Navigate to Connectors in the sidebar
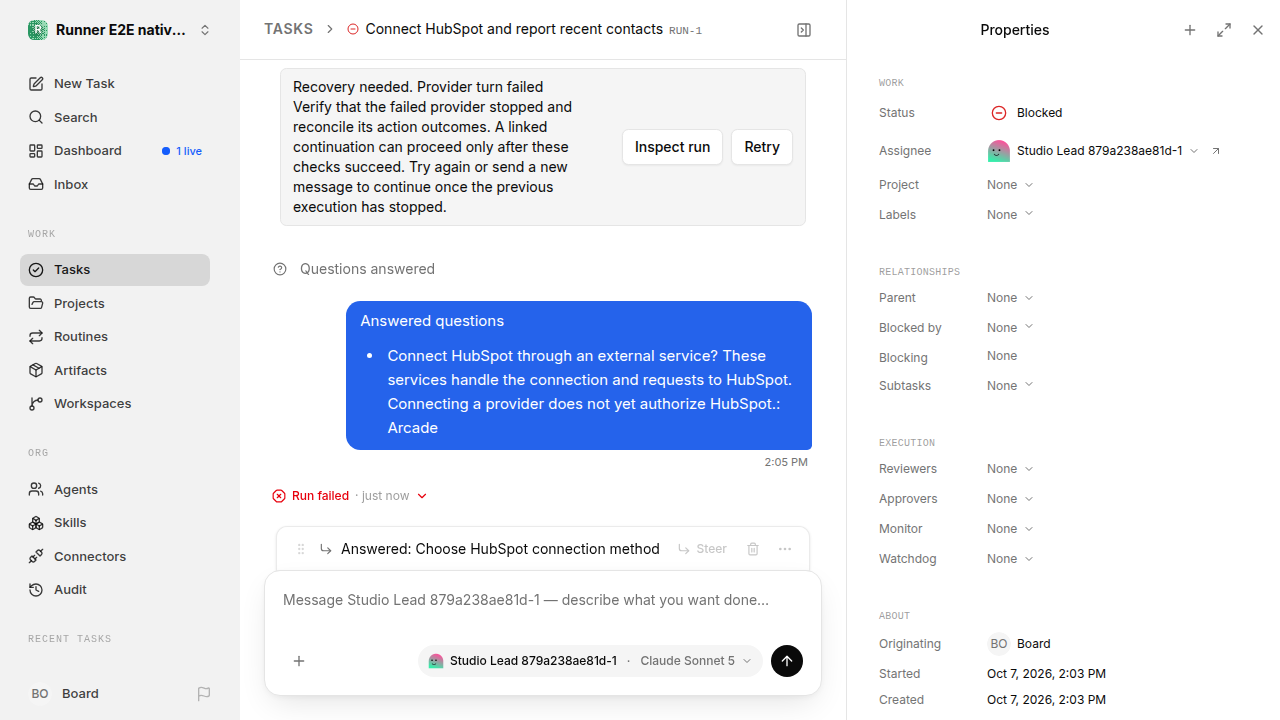This screenshot has width=1280, height=720. click(x=115, y=557)
